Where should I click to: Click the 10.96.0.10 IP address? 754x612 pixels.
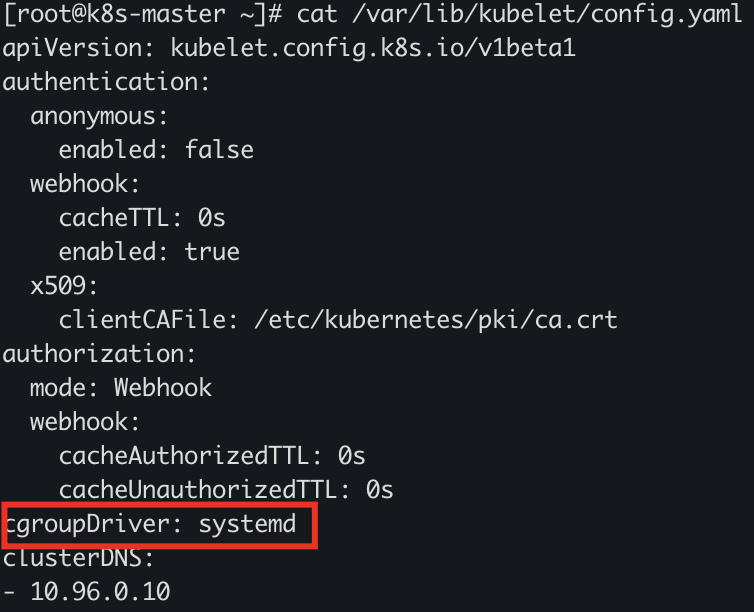(100, 592)
